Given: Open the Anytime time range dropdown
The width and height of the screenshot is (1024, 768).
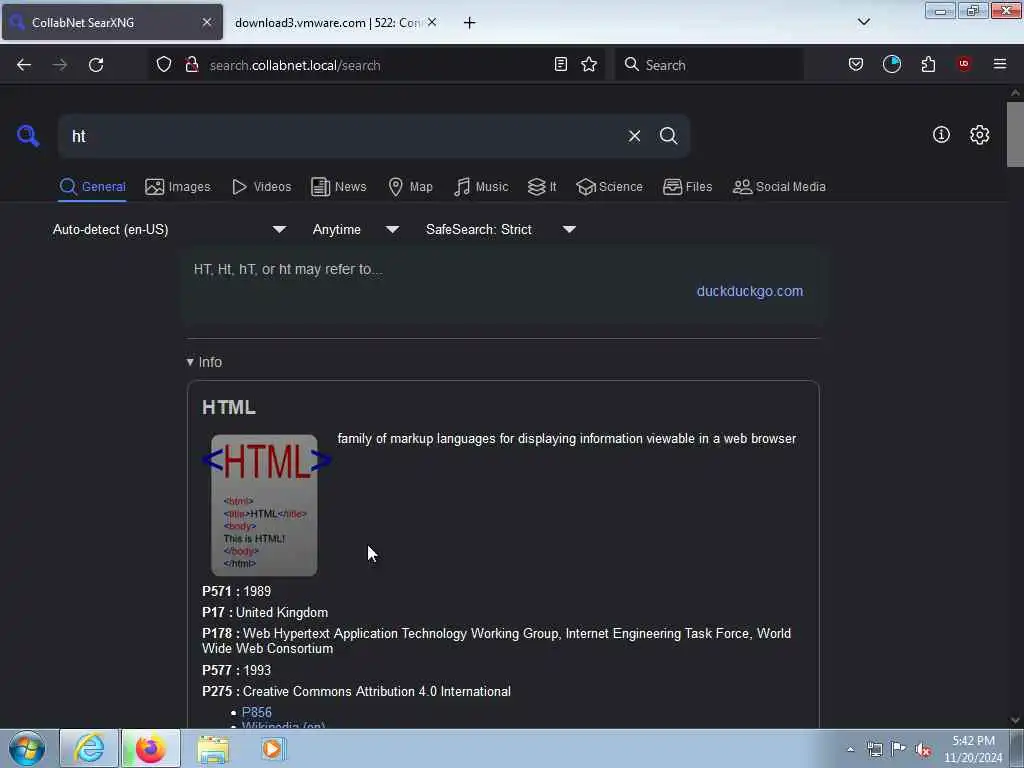Looking at the screenshot, I should [356, 229].
